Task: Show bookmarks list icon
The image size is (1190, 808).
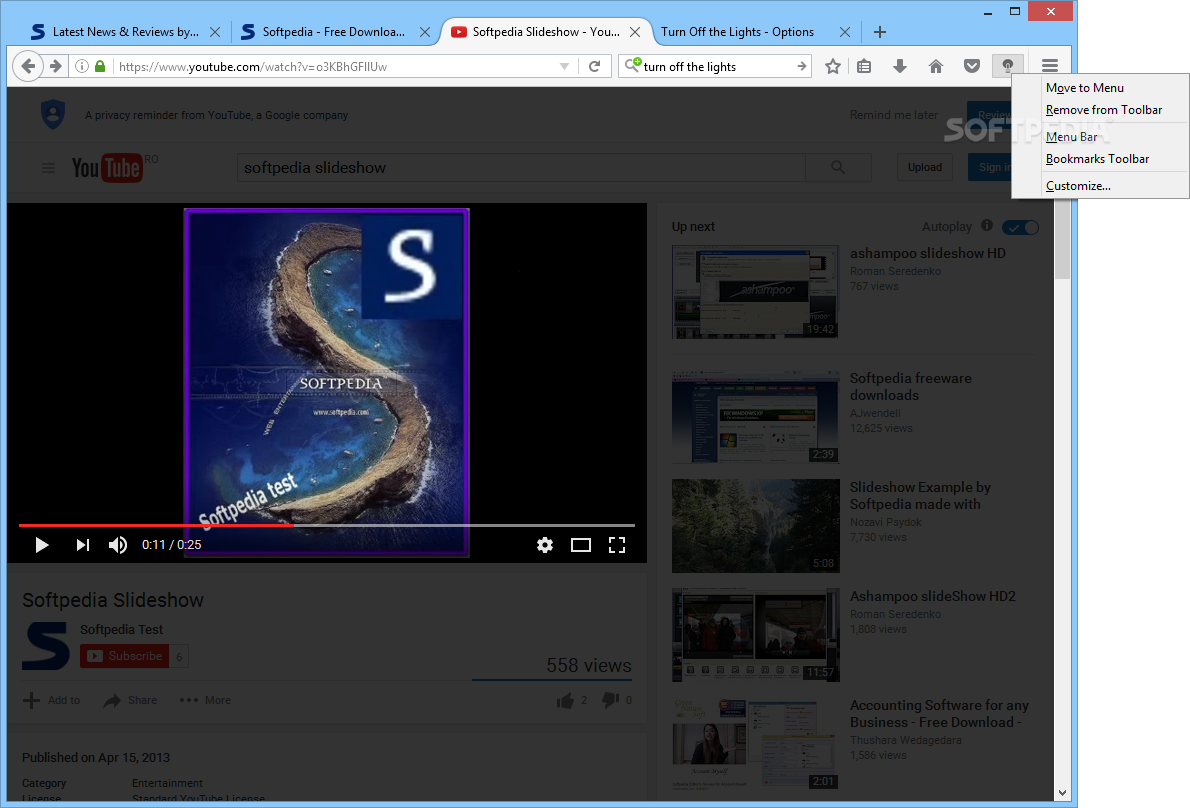Action: [x=864, y=66]
